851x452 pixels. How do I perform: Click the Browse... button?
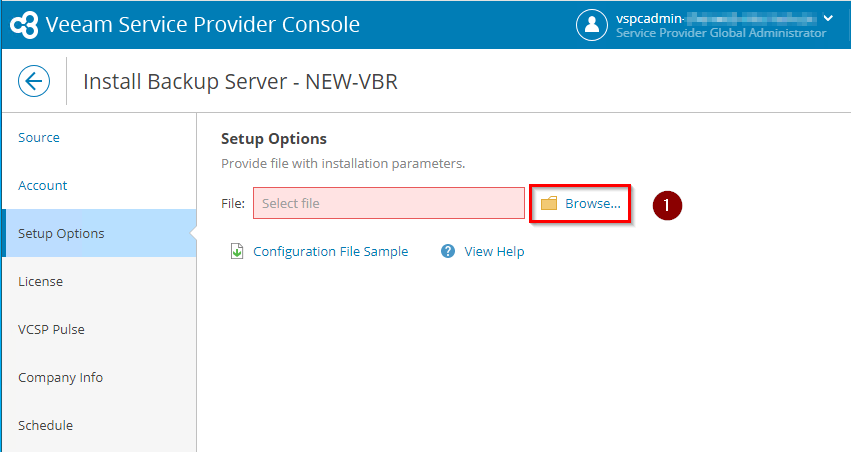pos(580,203)
